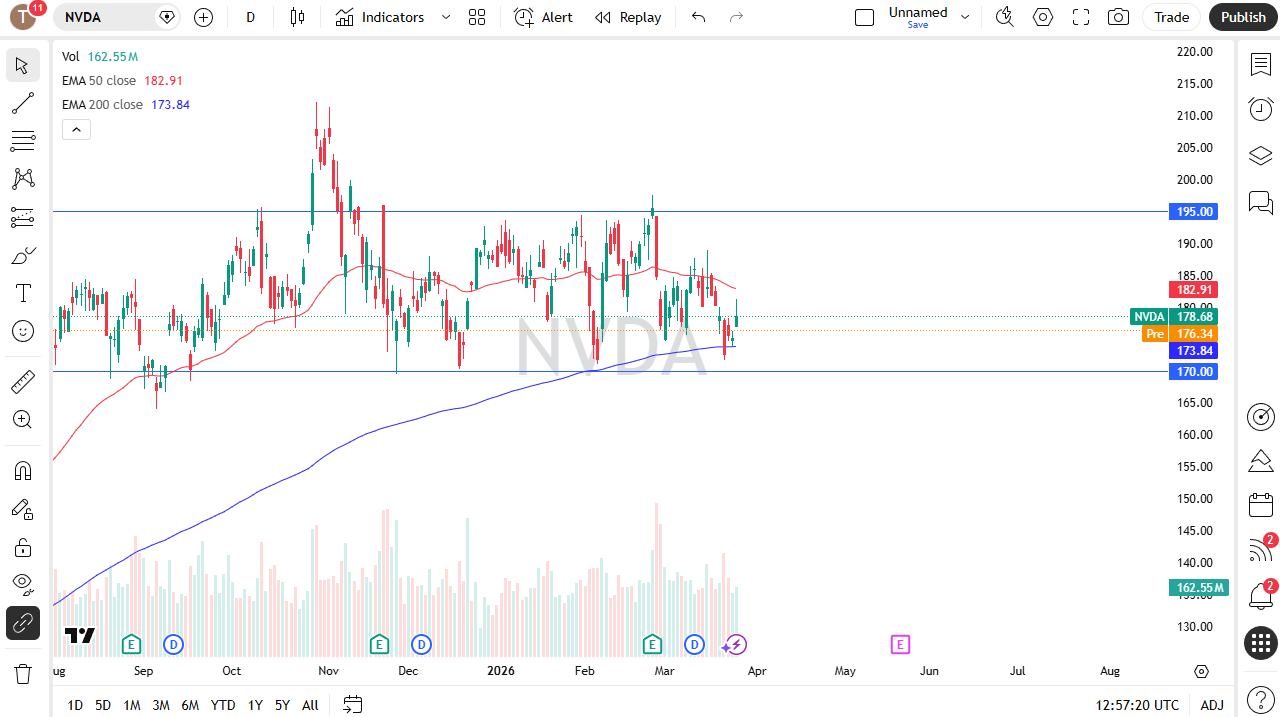Open the object tree layers panel
This screenshot has width=1280, height=717.
(1261, 156)
